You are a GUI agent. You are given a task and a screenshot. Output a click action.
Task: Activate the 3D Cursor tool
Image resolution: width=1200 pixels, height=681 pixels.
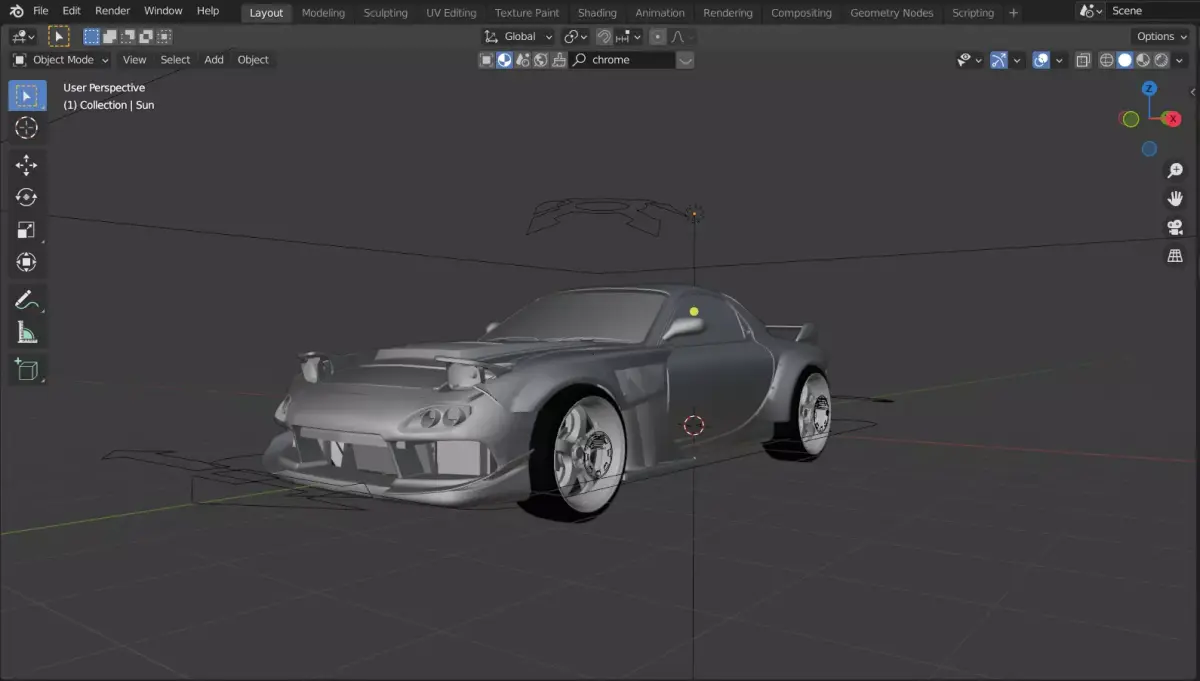[27, 128]
